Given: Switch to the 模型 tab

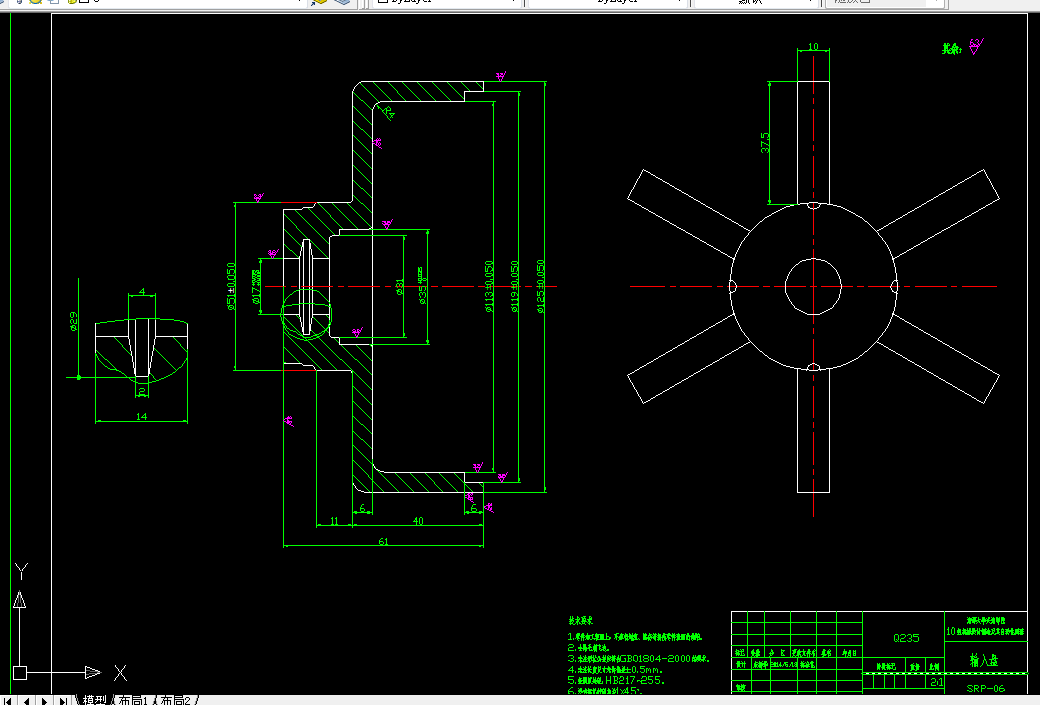Looking at the screenshot, I should click(x=94, y=700).
